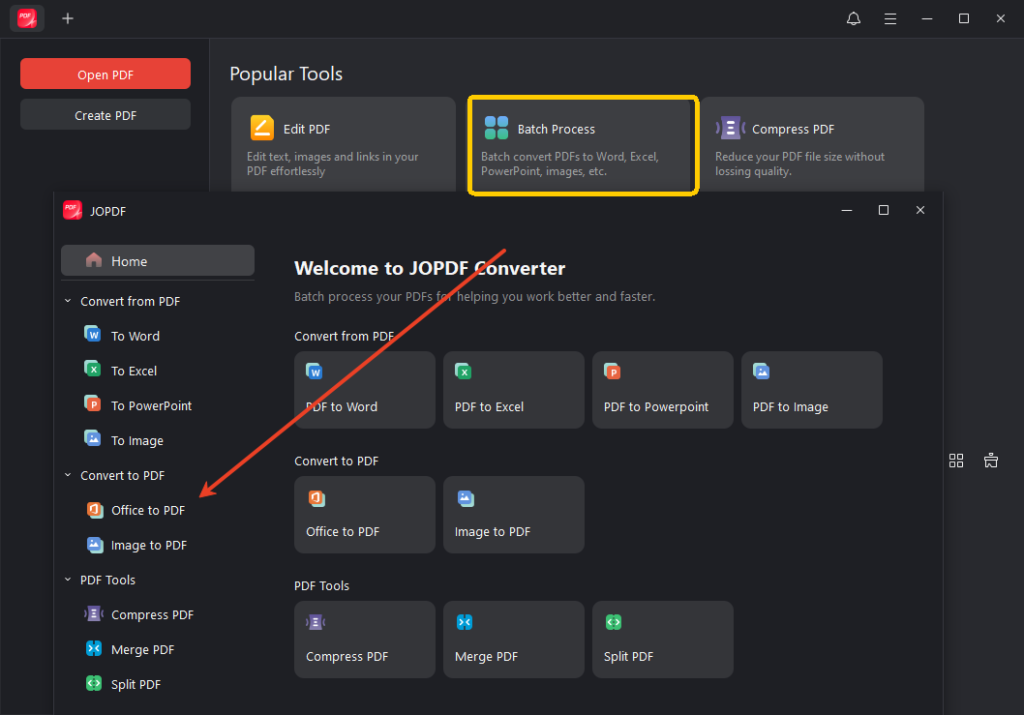Image resolution: width=1024 pixels, height=715 pixels.
Task: Click the Merge PDF sidebar icon
Action: [93, 649]
